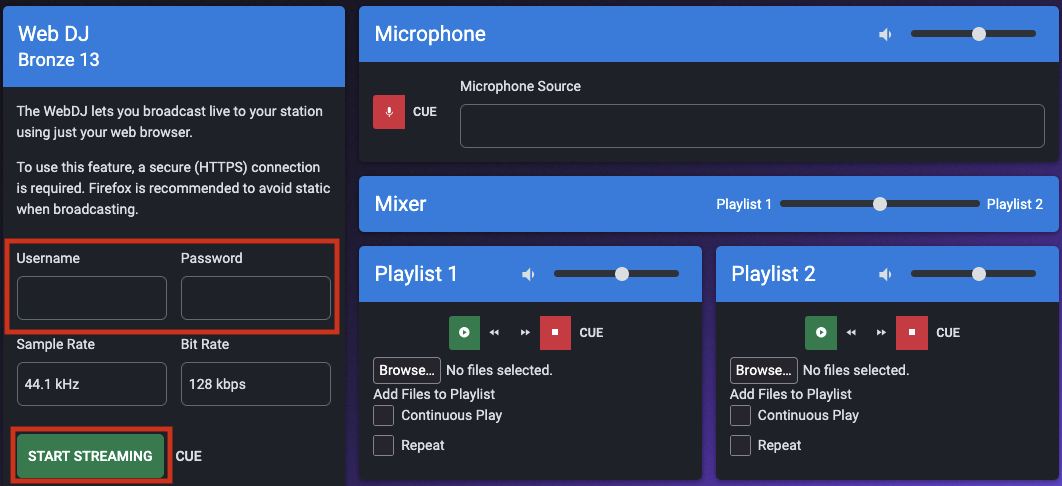Click the fast-forward icon in Playlist 1
The height and width of the screenshot is (486, 1062).
point(525,332)
